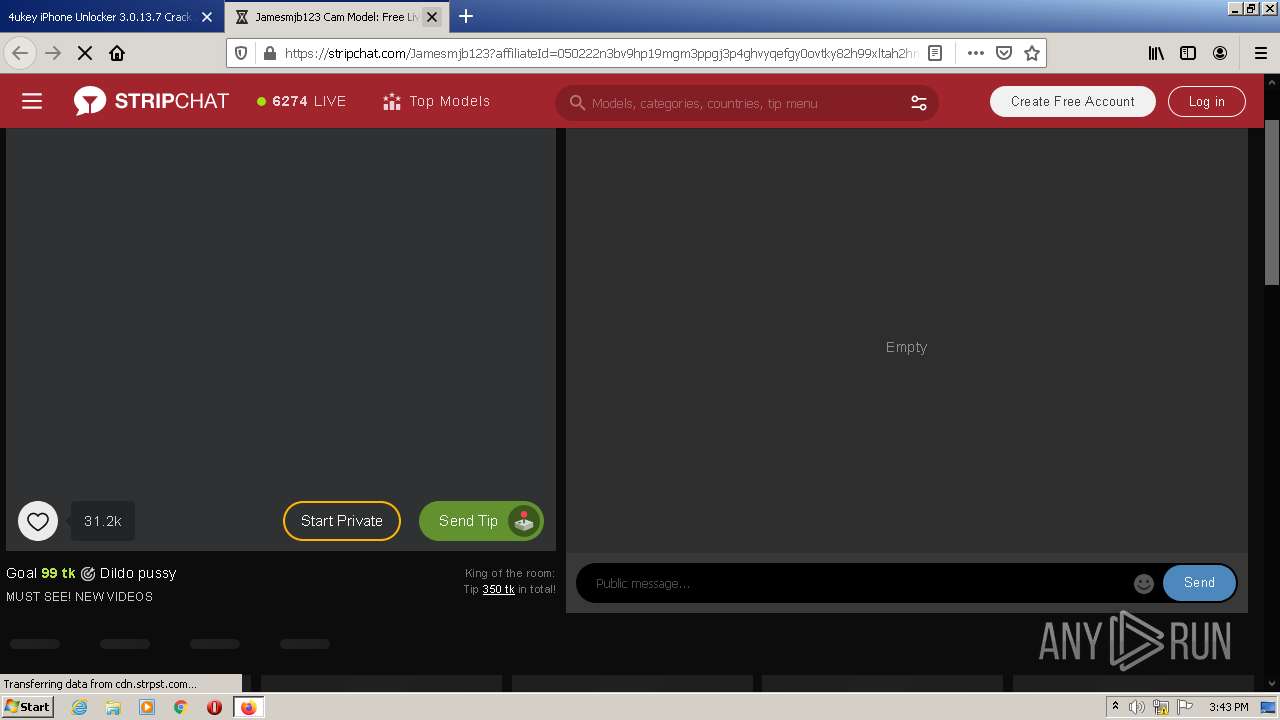Save page to Pocket
The width and height of the screenshot is (1280, 720).
point(1004,53)
